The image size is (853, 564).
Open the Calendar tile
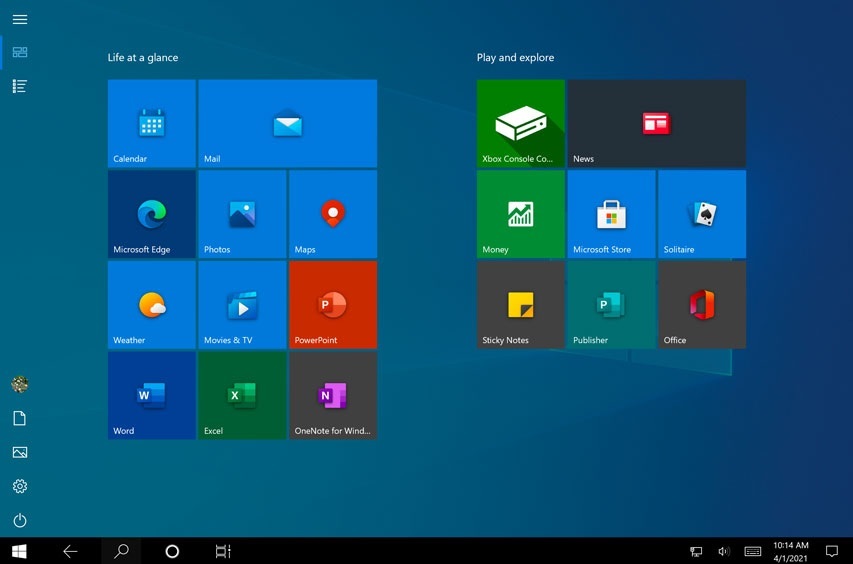(151, 123)
